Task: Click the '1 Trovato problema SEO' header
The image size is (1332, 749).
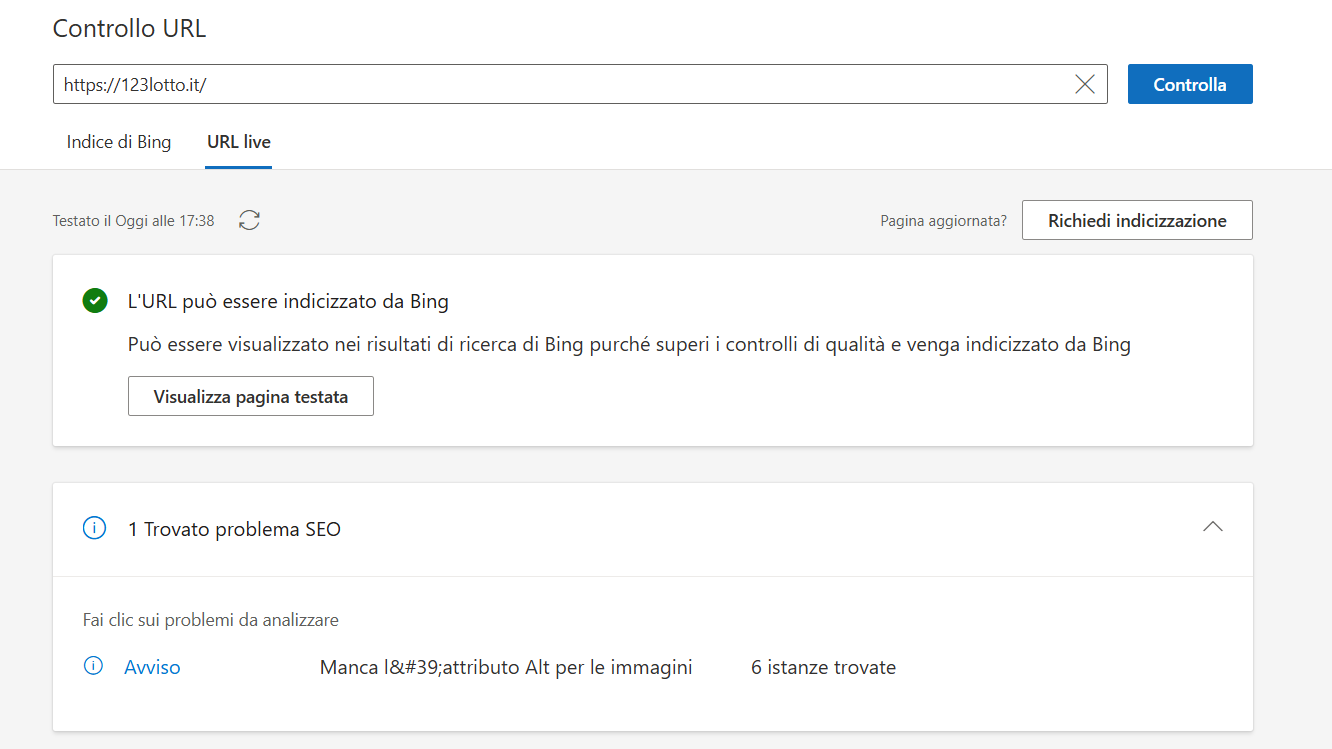Action: (x=234, y=529)
